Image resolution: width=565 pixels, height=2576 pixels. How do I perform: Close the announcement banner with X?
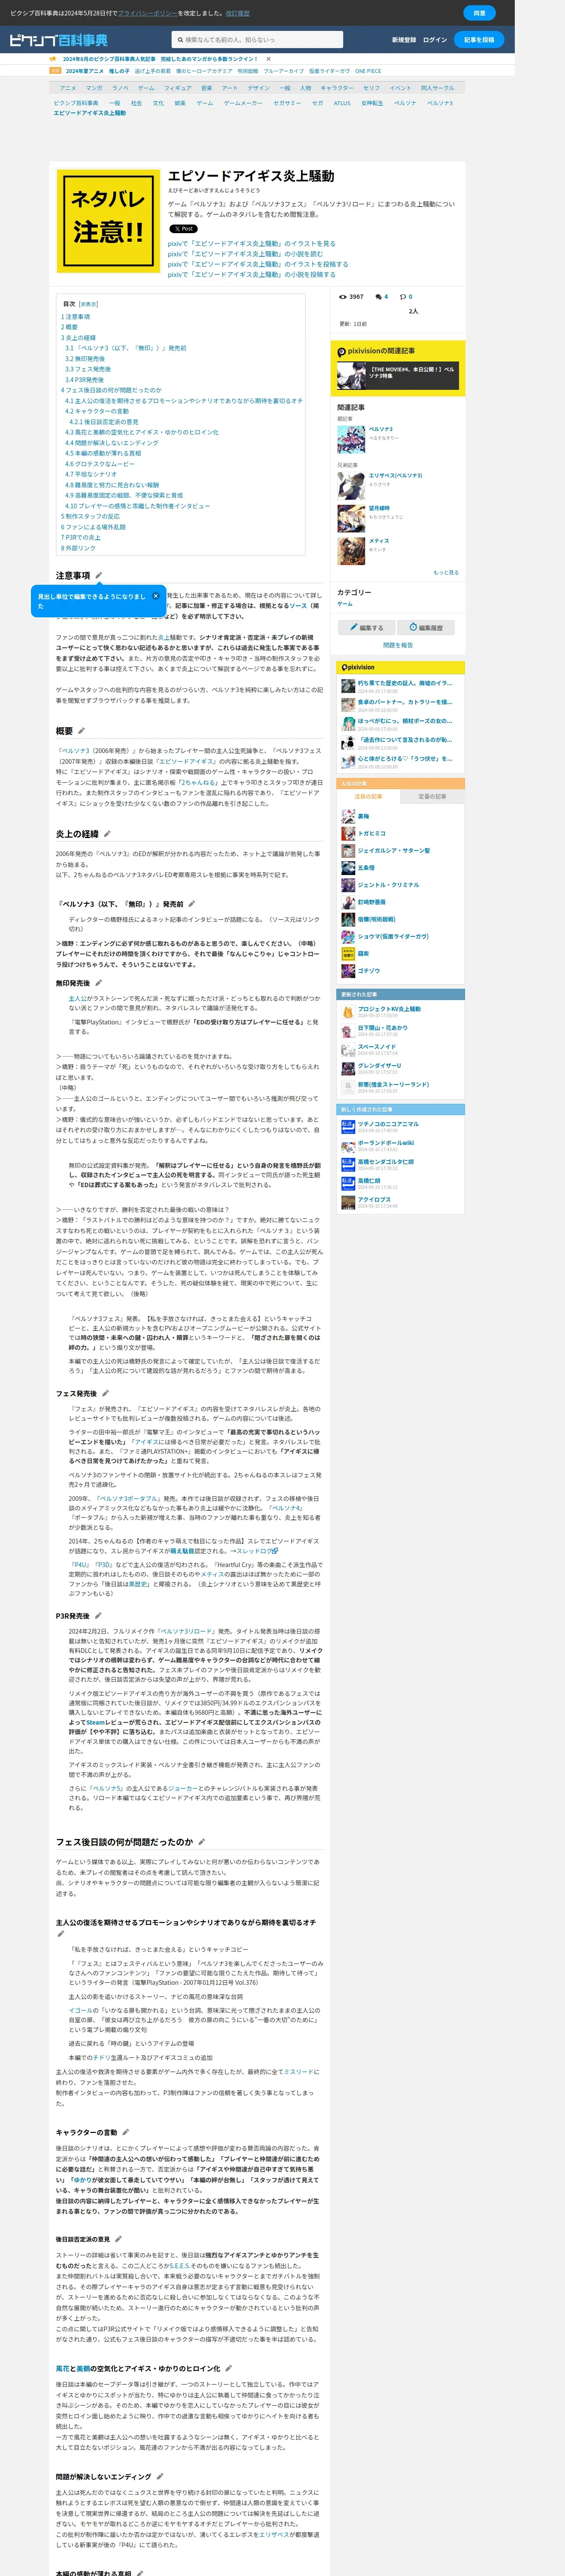268,59
